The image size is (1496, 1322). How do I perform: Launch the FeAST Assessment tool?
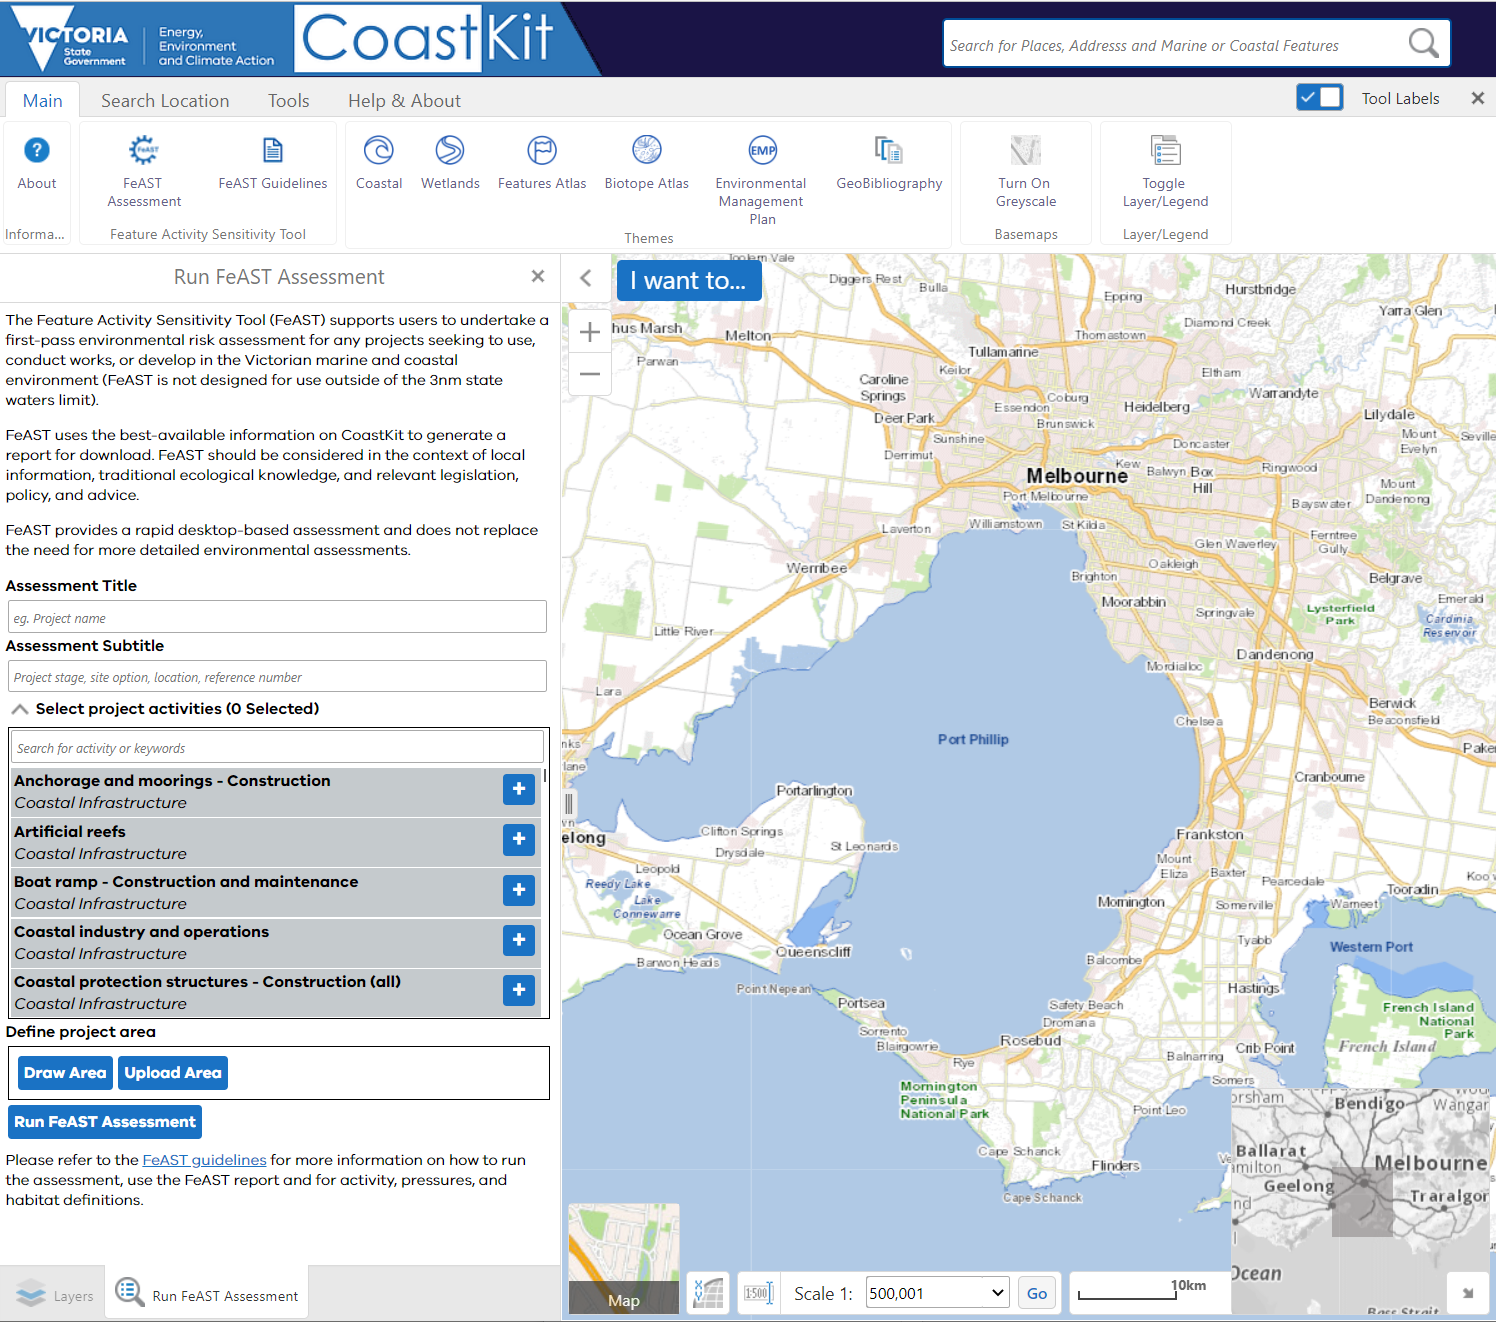click(x=144, y=150)
